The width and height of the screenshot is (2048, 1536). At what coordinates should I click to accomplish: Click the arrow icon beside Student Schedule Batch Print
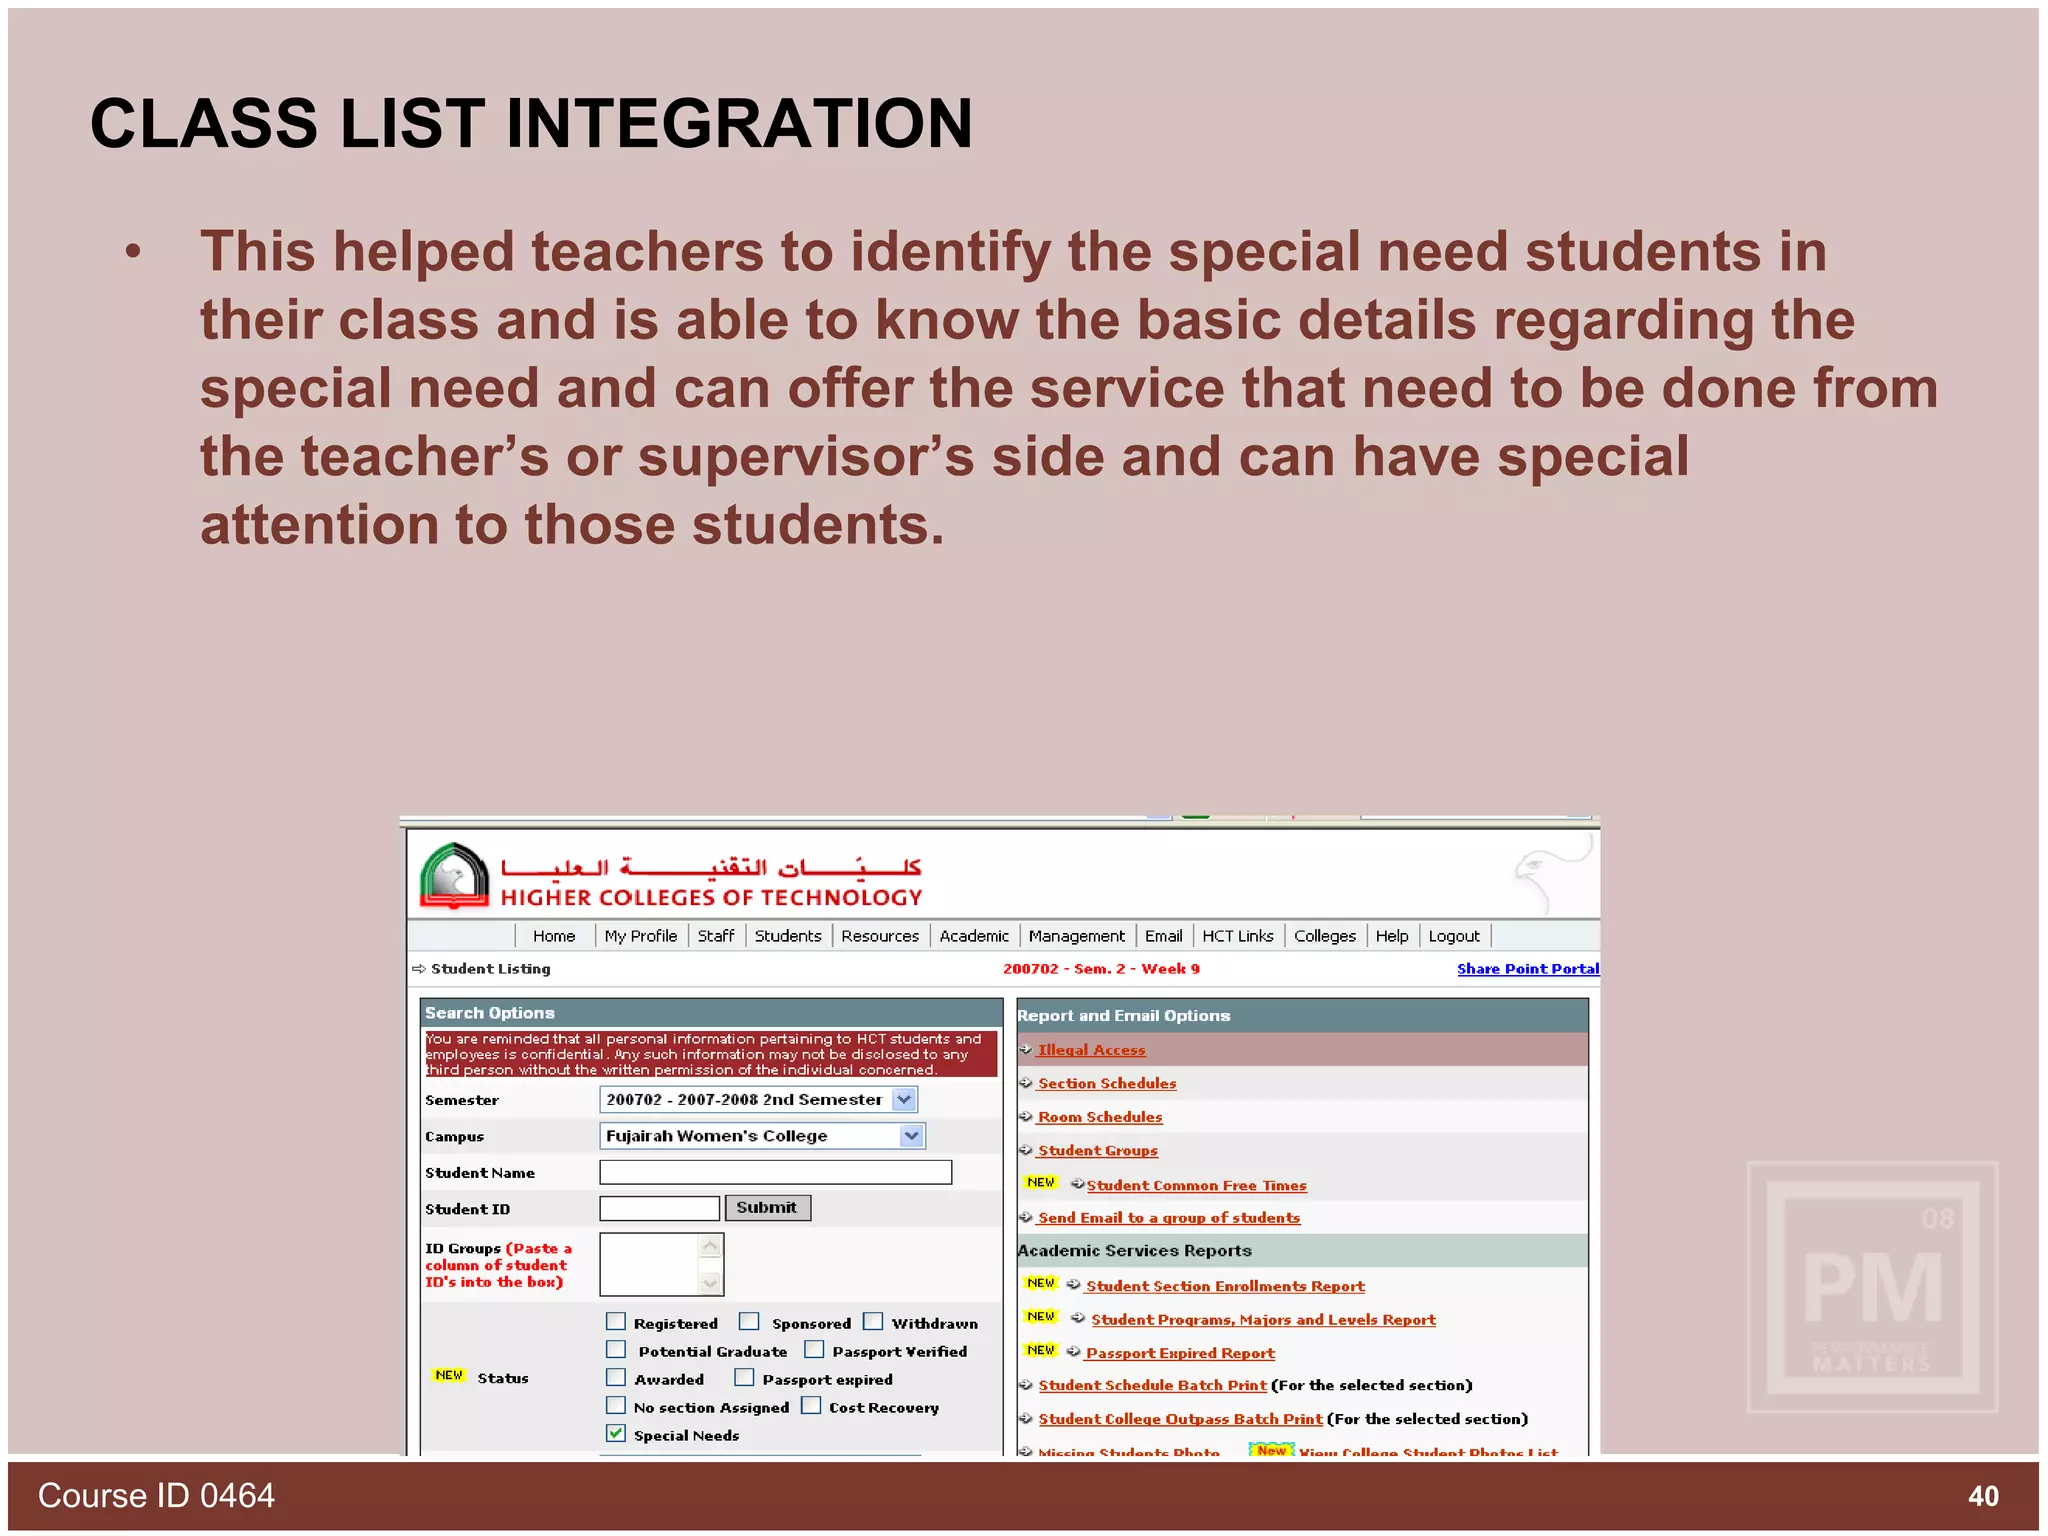click(1026, 1385)
